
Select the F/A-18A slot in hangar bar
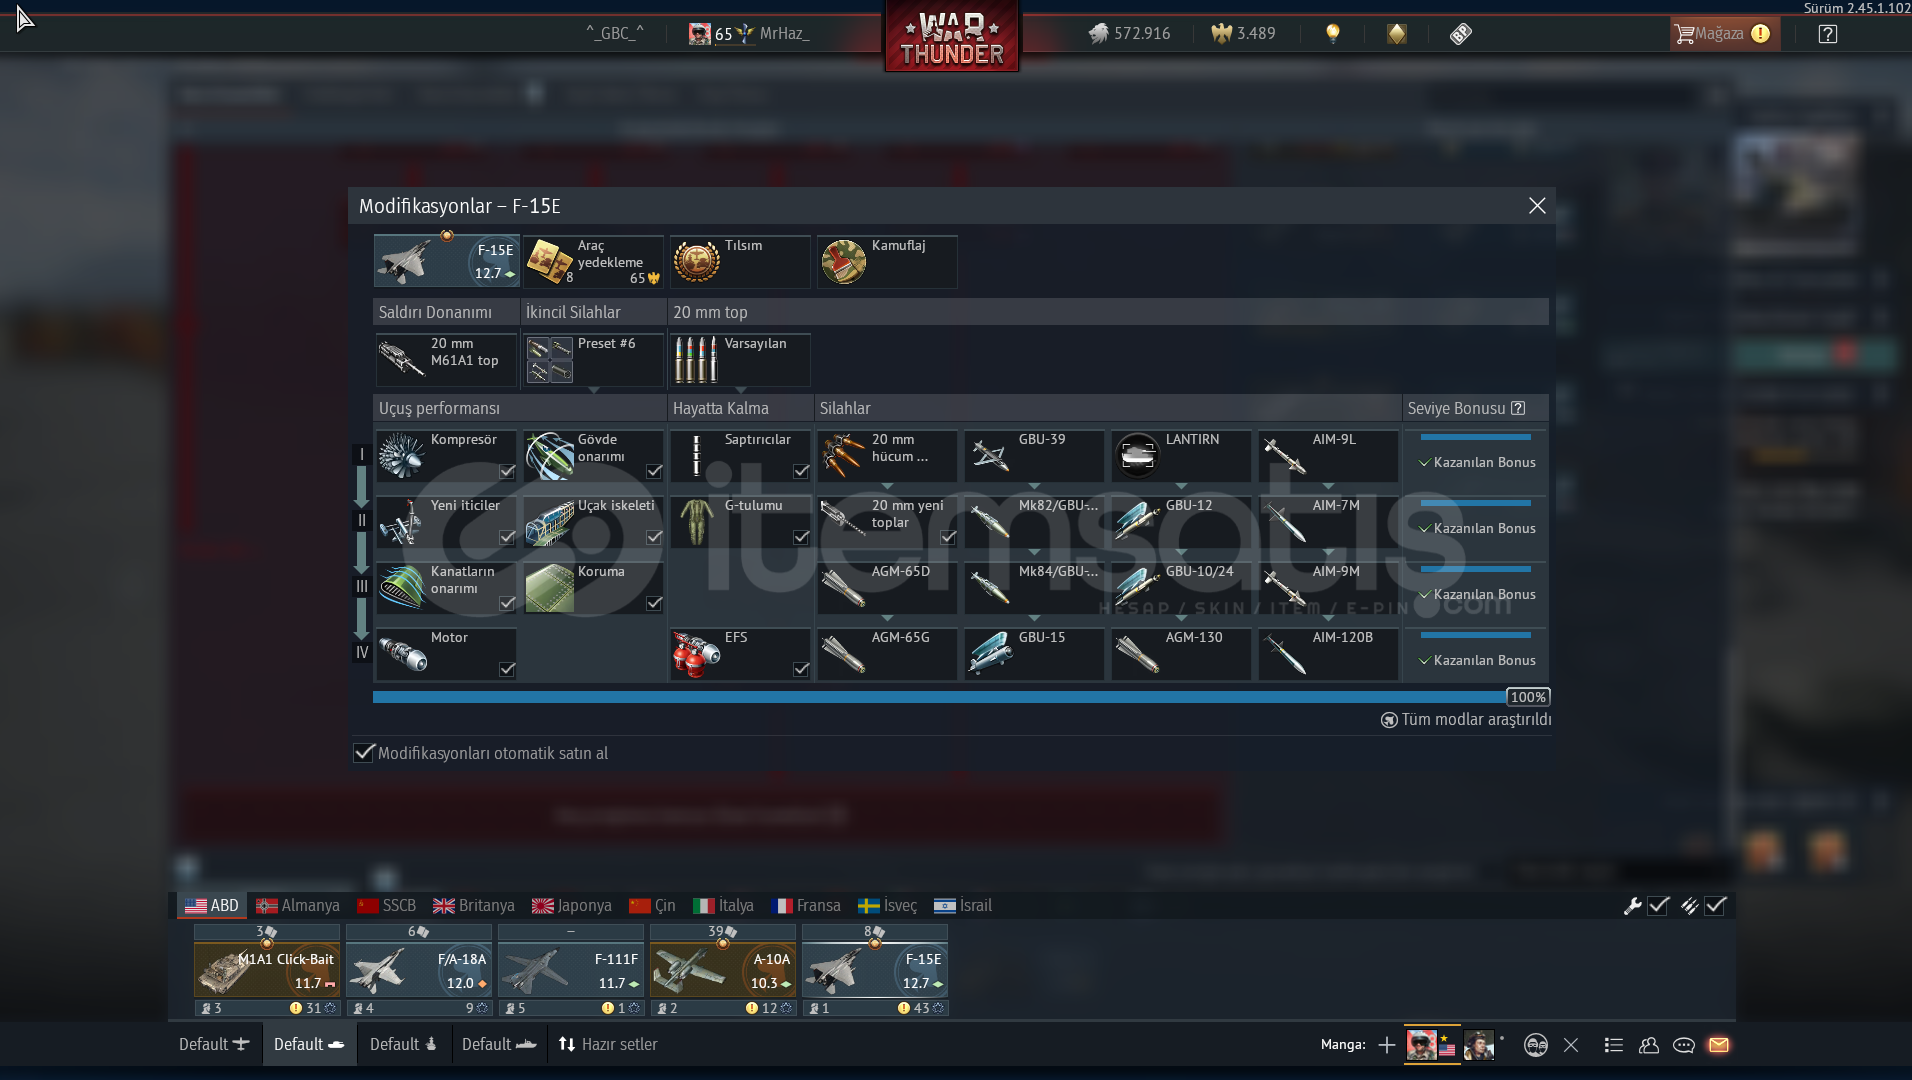point(419,970)
